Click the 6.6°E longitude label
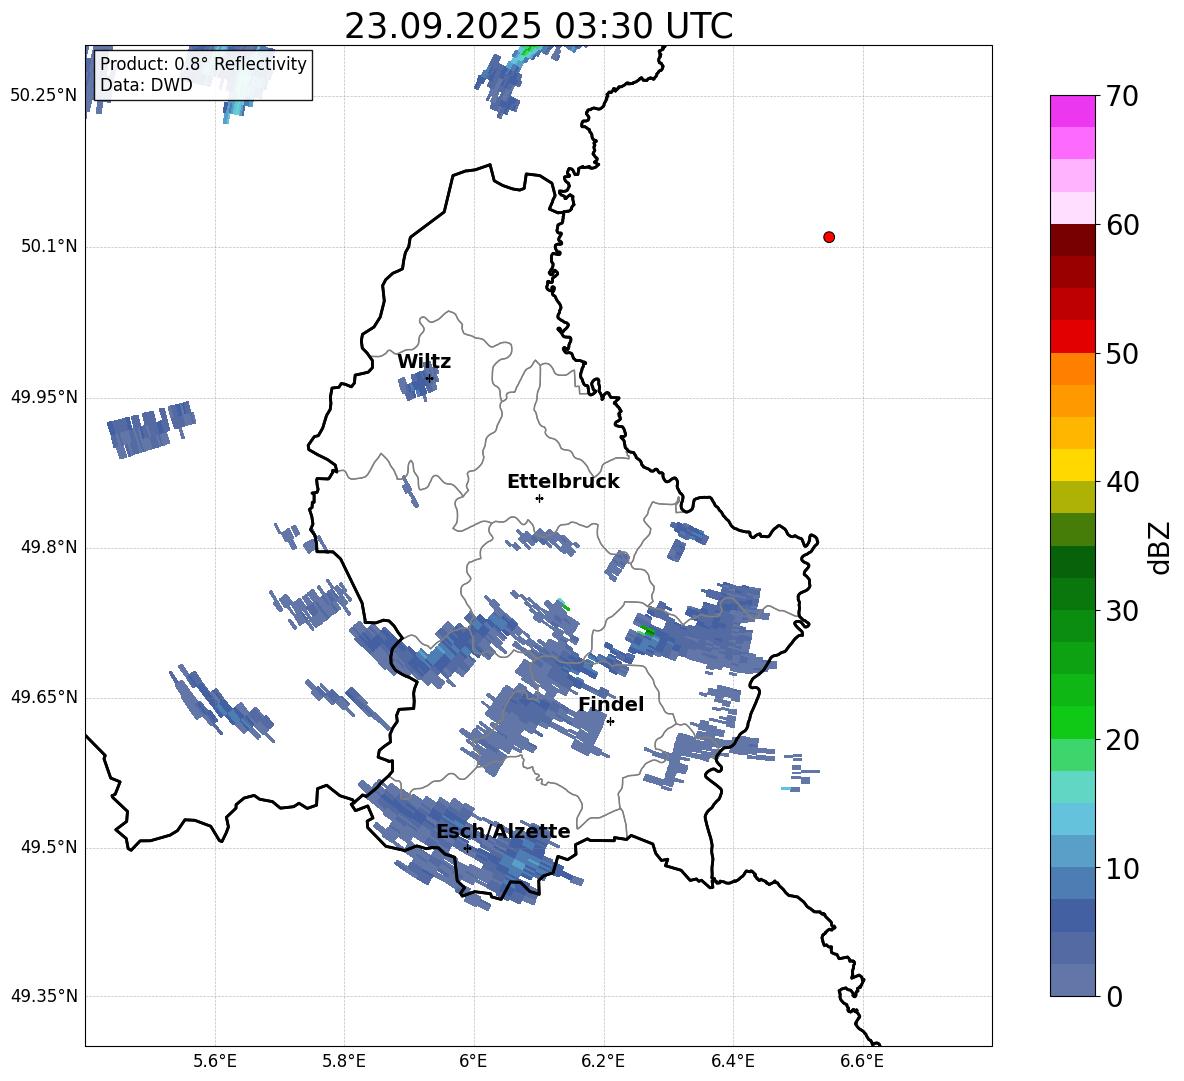 pyautogui.click(x=862, y=1061)
